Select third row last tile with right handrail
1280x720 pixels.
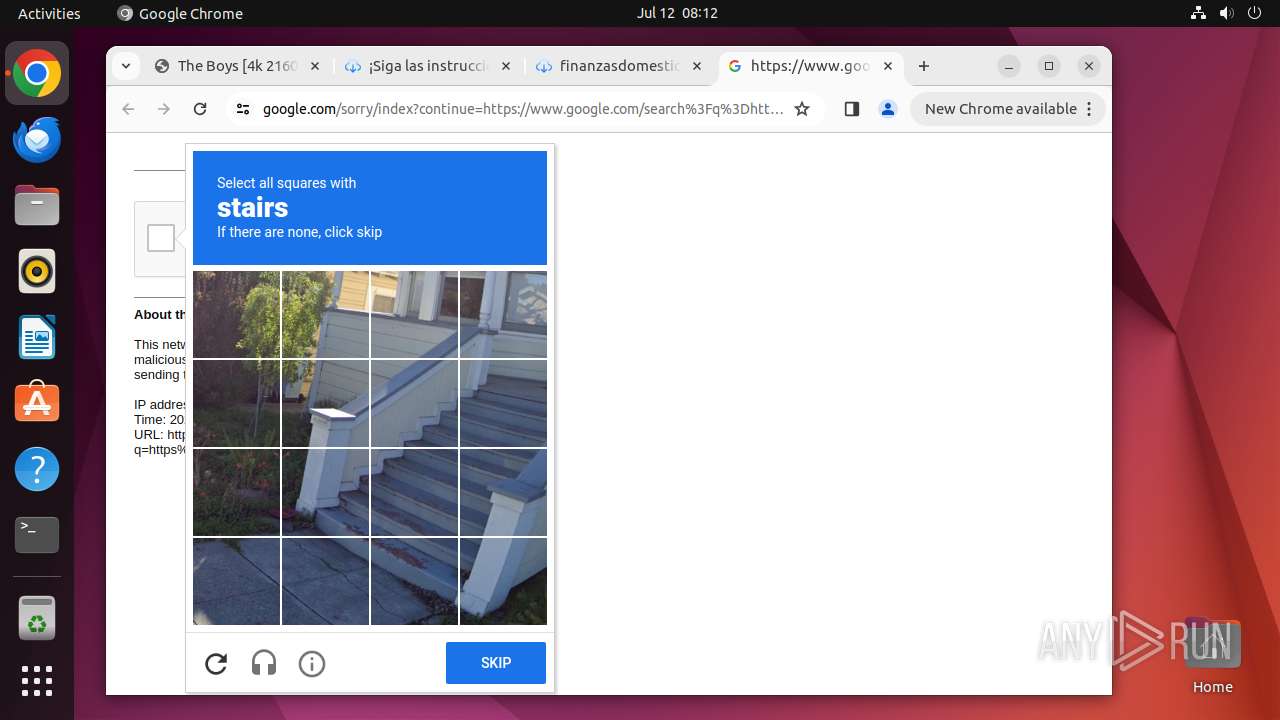pyautogui.click(x=503, y=492)
